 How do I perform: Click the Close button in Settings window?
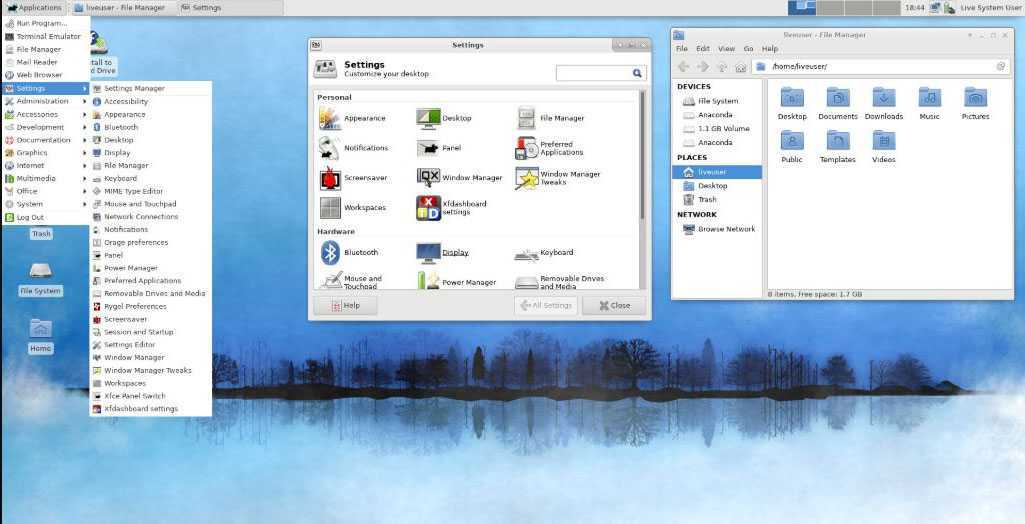pyautogui.click(x=614, y=305)
